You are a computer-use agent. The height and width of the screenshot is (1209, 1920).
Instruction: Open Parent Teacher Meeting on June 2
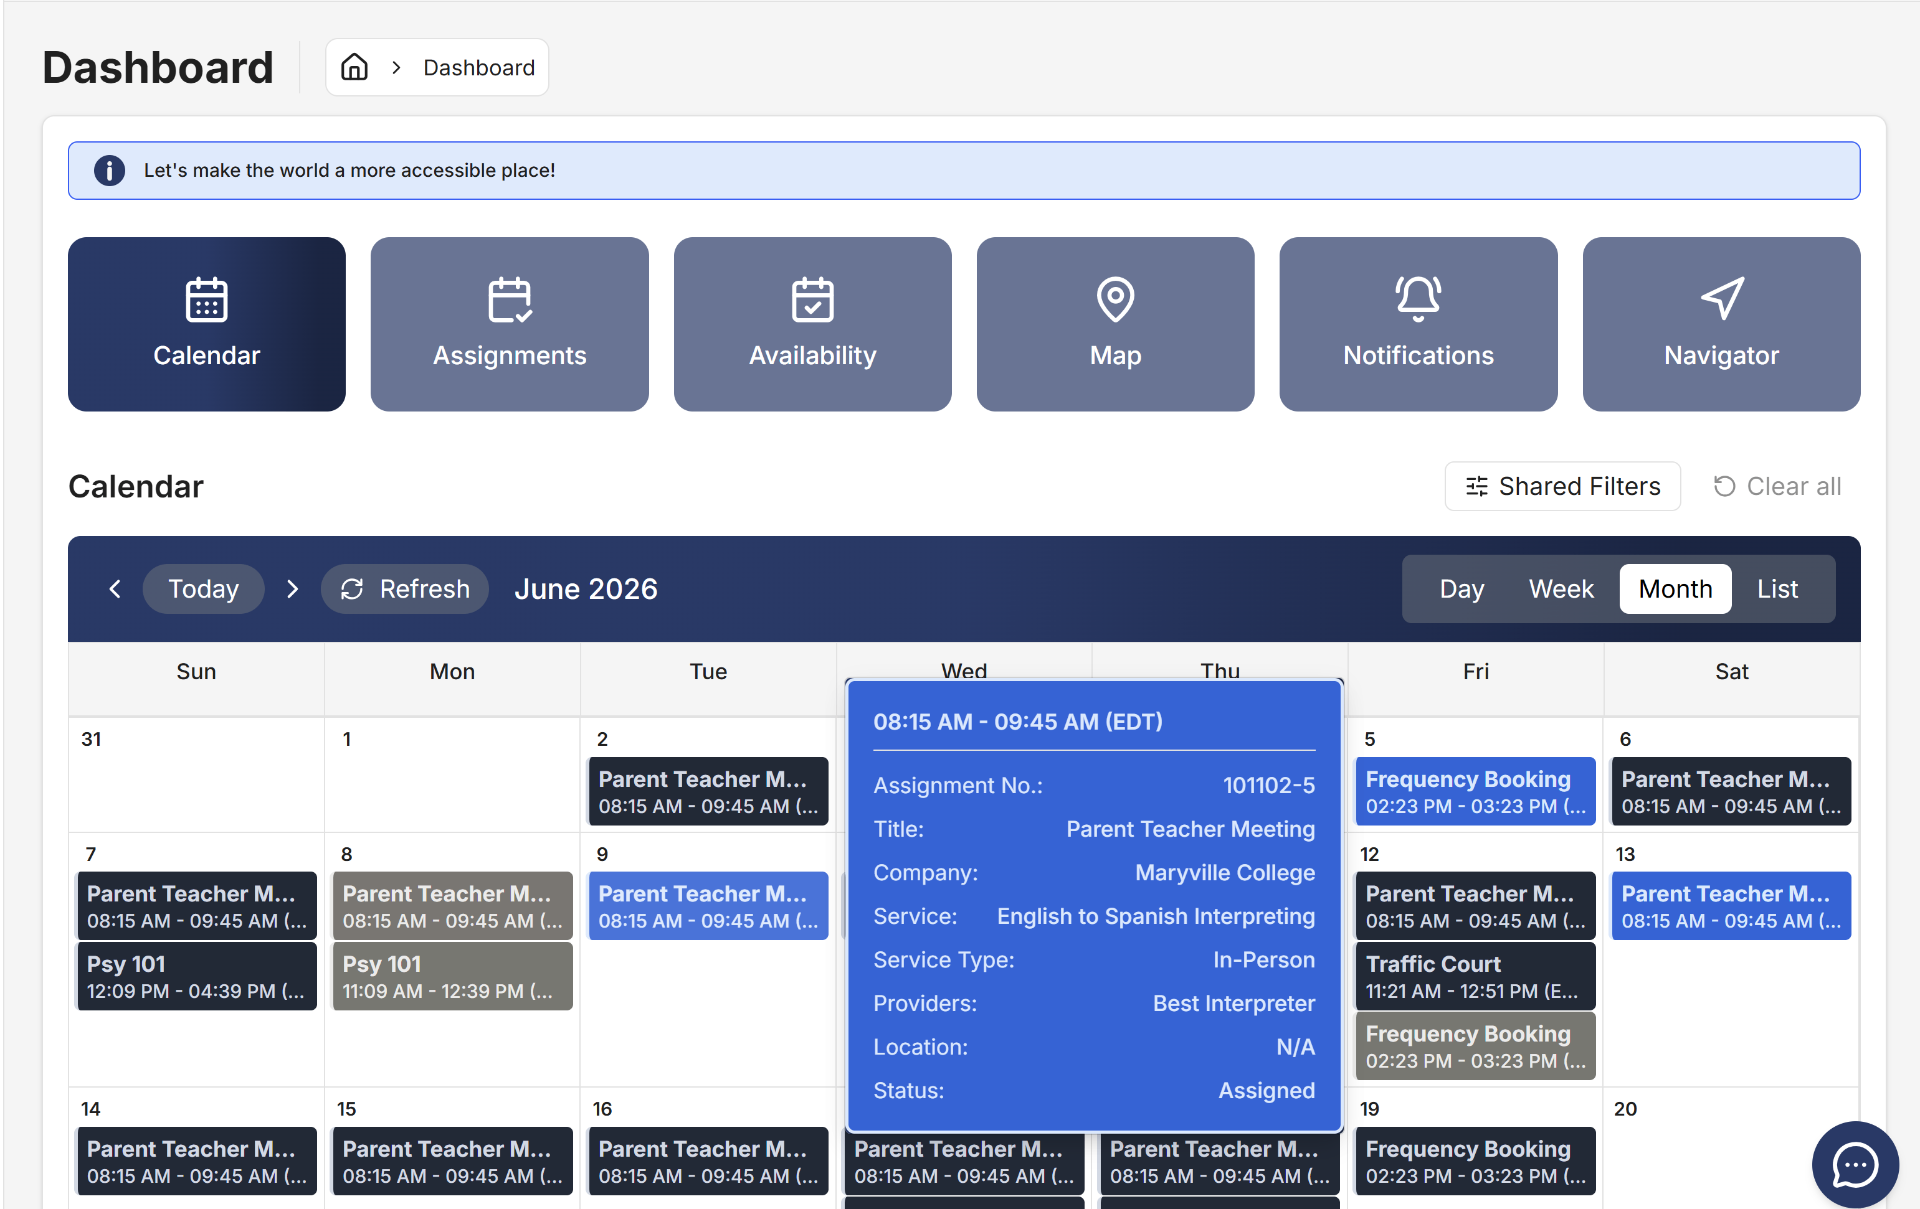pos(708,791)
